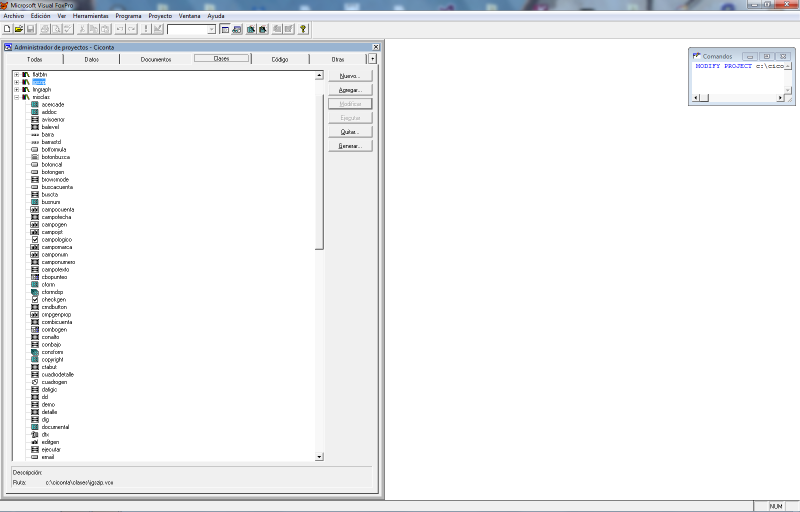This screenshot has width=800, height=512.
Task: Click the Ejecutar button
Action: click(x=350, y=118)
